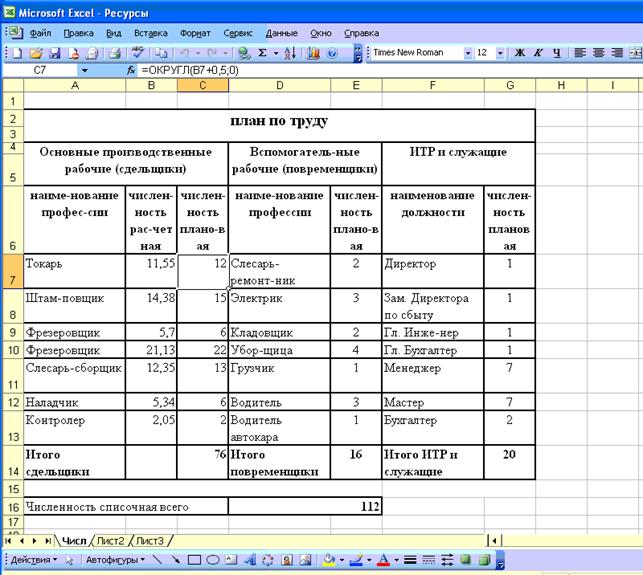Open the Name Box dropdown arrow

84,70
